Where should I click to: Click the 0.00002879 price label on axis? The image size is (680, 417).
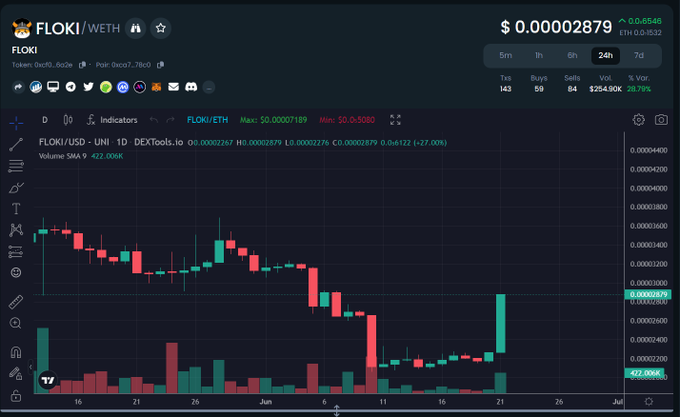point(648,295)
